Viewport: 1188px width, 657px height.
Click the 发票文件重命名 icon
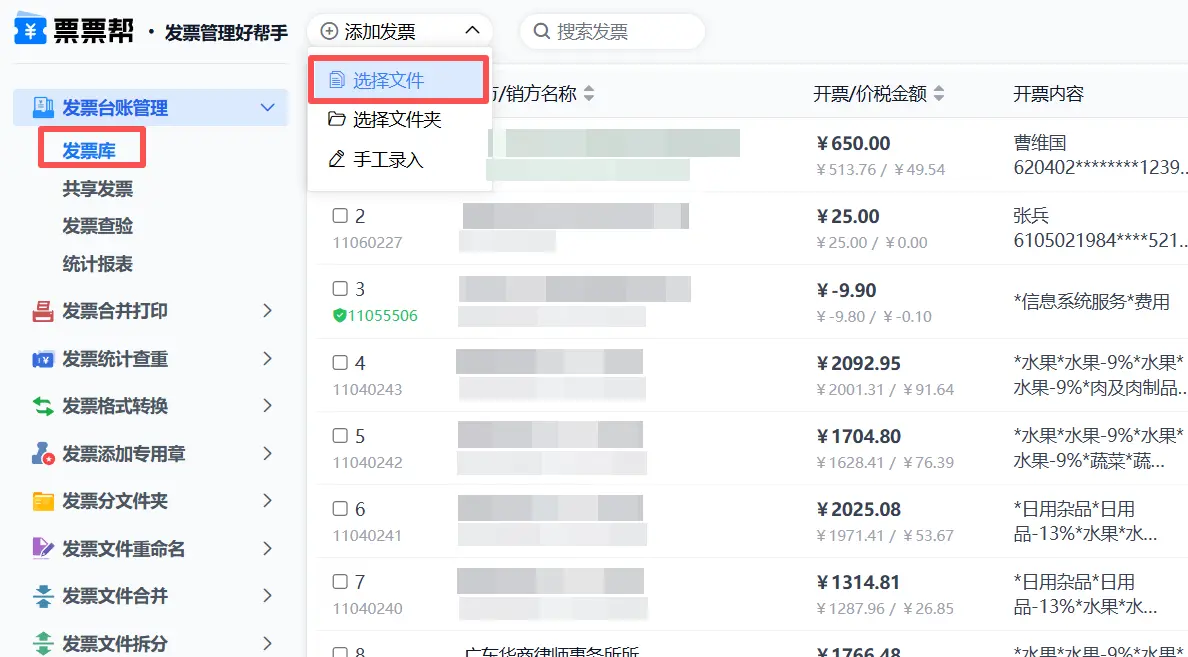pos(43,549)
